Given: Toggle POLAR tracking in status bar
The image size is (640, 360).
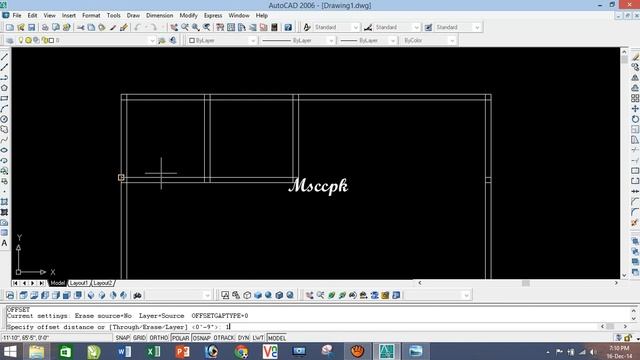Looking at the screenshot, I should 180,338.
